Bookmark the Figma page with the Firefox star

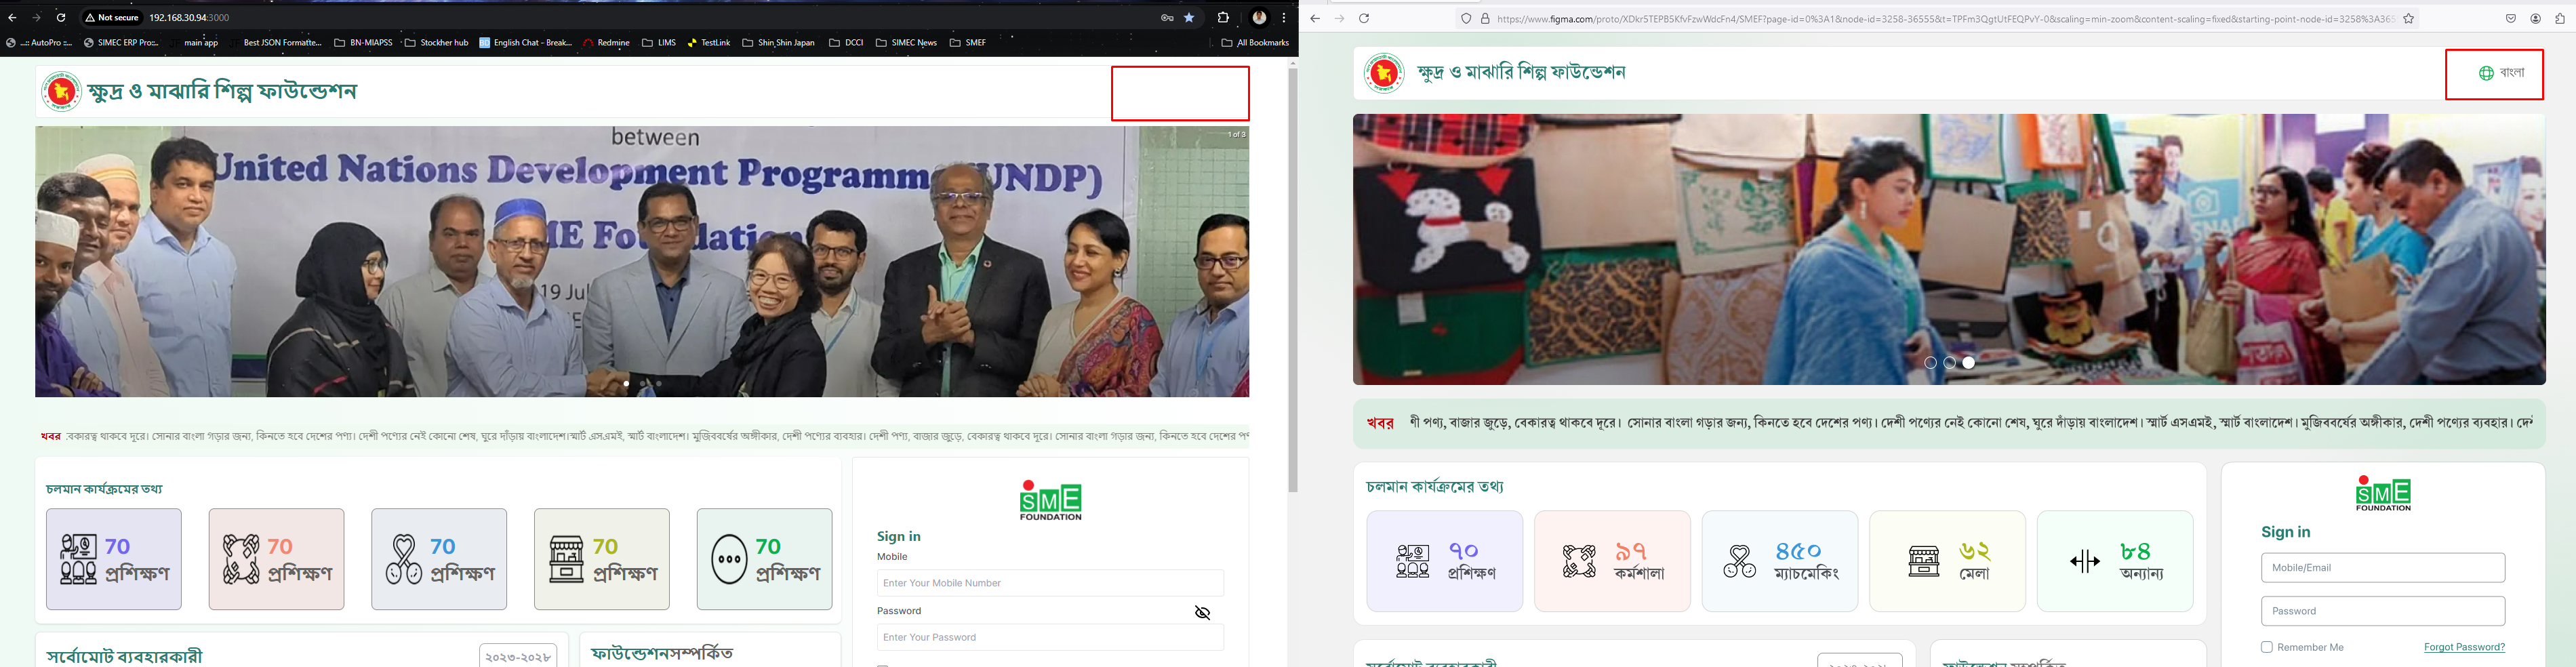click(x=2408, y=19)
